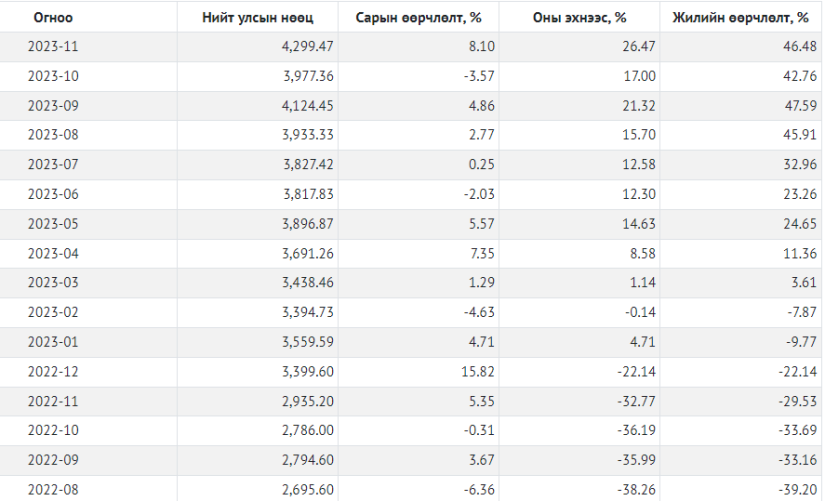
Task: Click the Оны эхнээс, % column header
Action: pos(579,18)
